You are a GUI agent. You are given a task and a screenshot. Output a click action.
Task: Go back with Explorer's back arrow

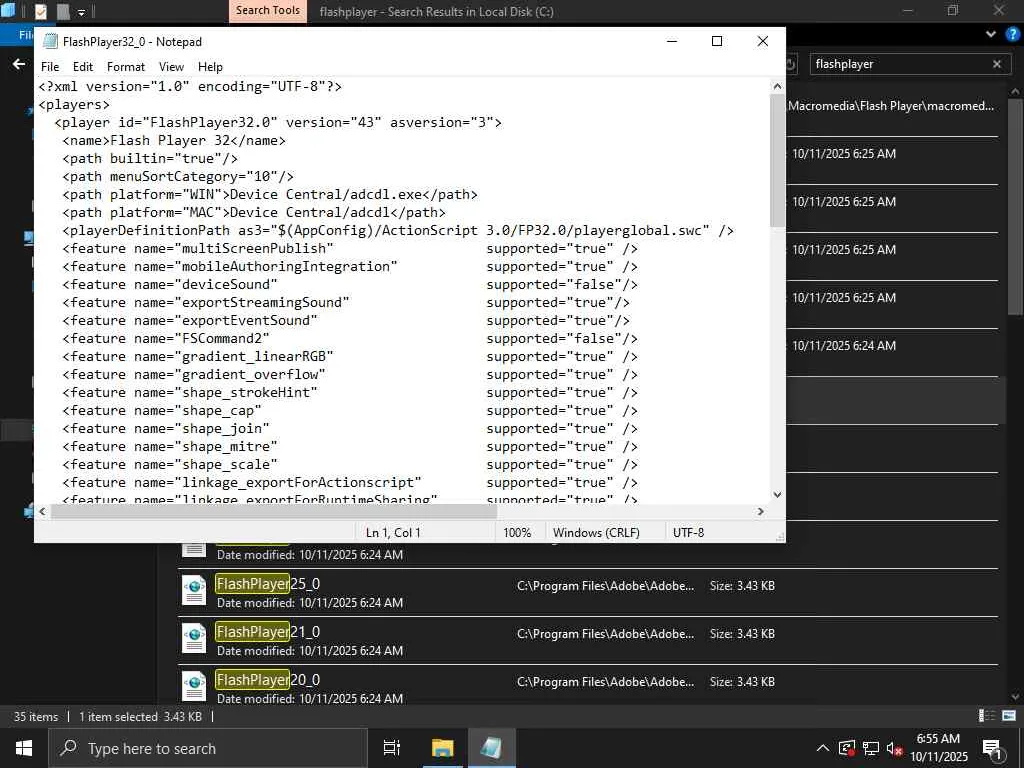click(19, 64)
